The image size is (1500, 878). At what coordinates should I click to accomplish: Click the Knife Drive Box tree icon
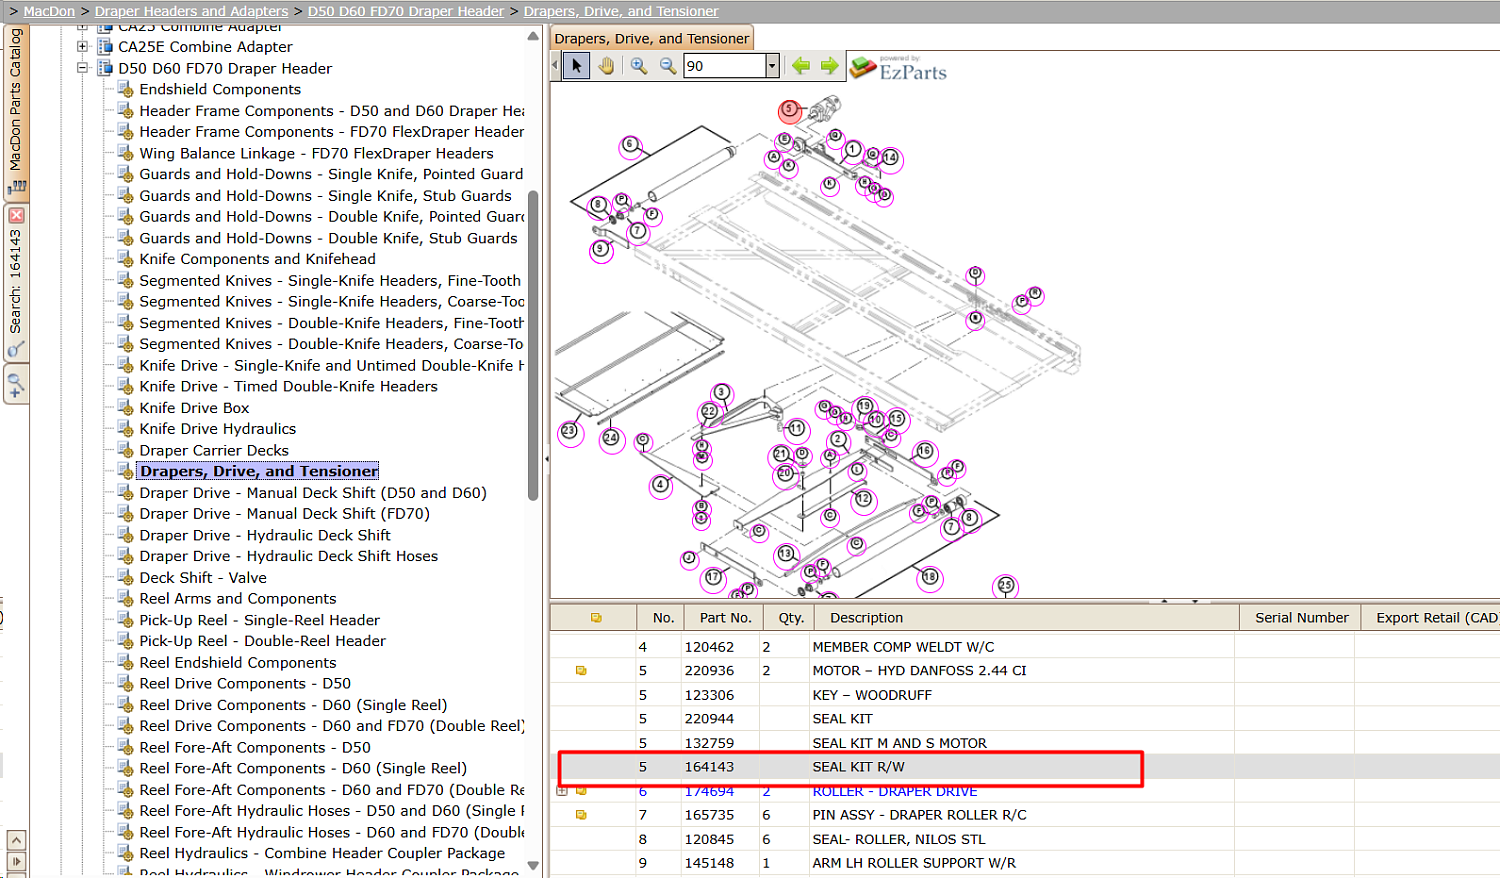click(x=125, y=407)
